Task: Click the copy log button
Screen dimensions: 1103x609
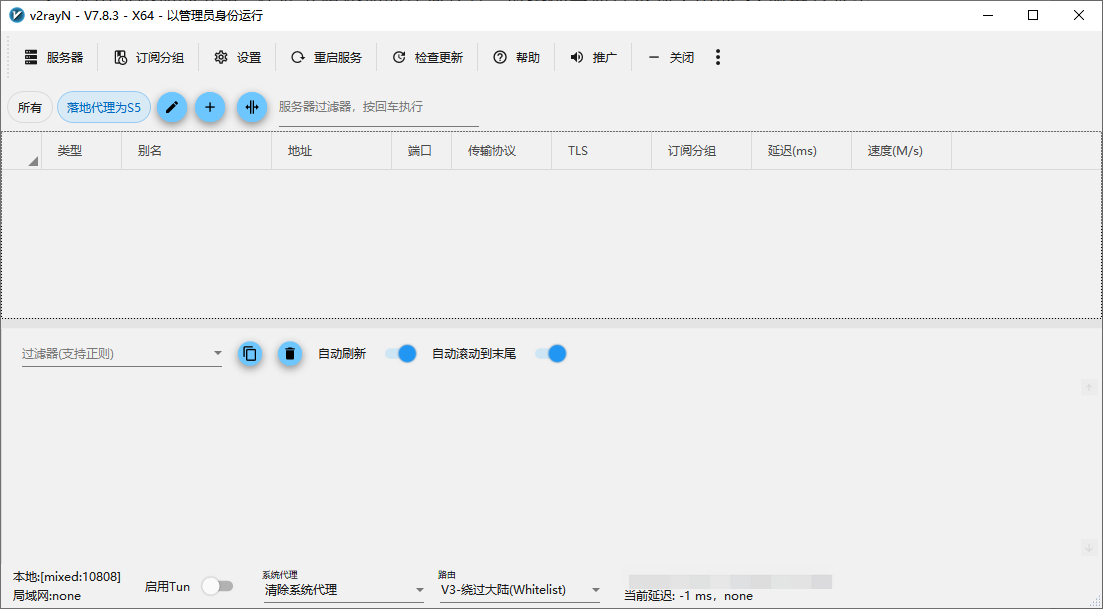Action: 250,354
